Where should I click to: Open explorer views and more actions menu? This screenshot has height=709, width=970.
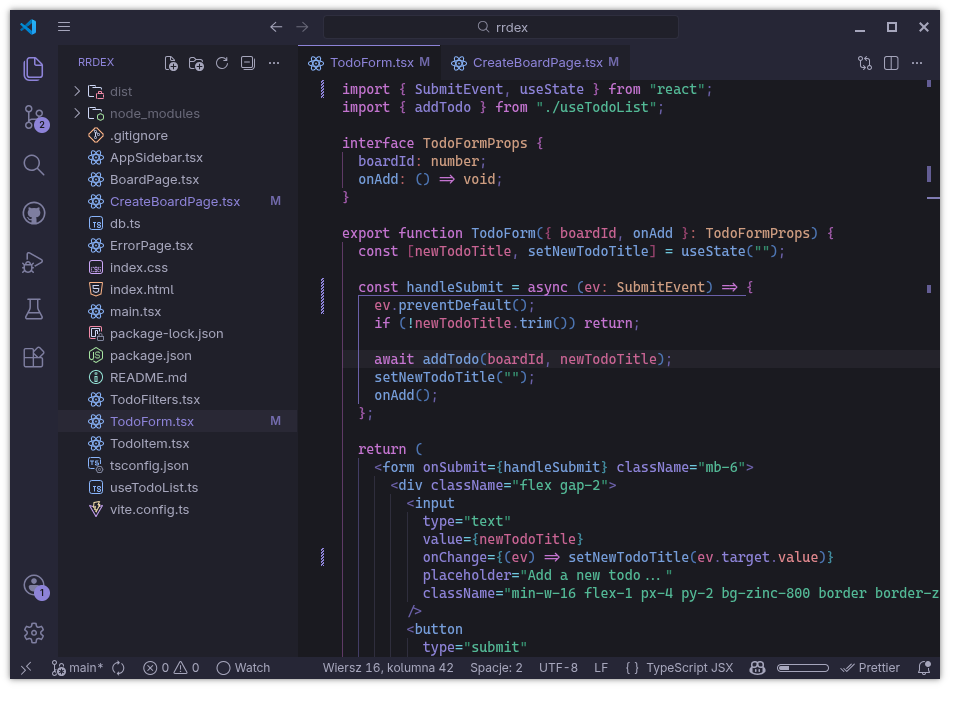(x=273, y=63)
